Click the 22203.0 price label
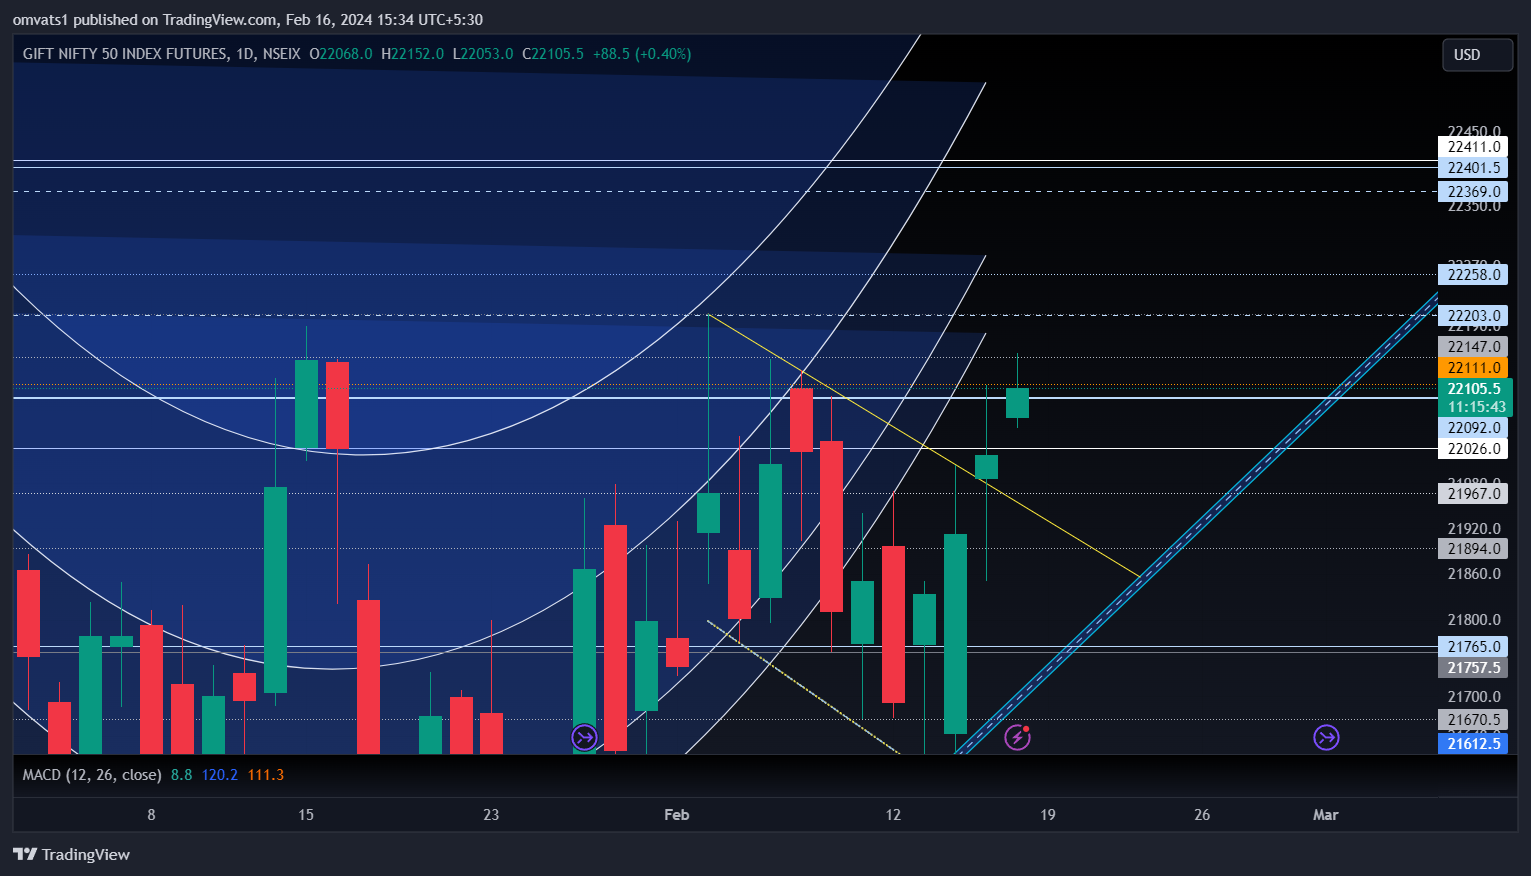This screenshot has height=876, width=1531. pos(1473,316)
